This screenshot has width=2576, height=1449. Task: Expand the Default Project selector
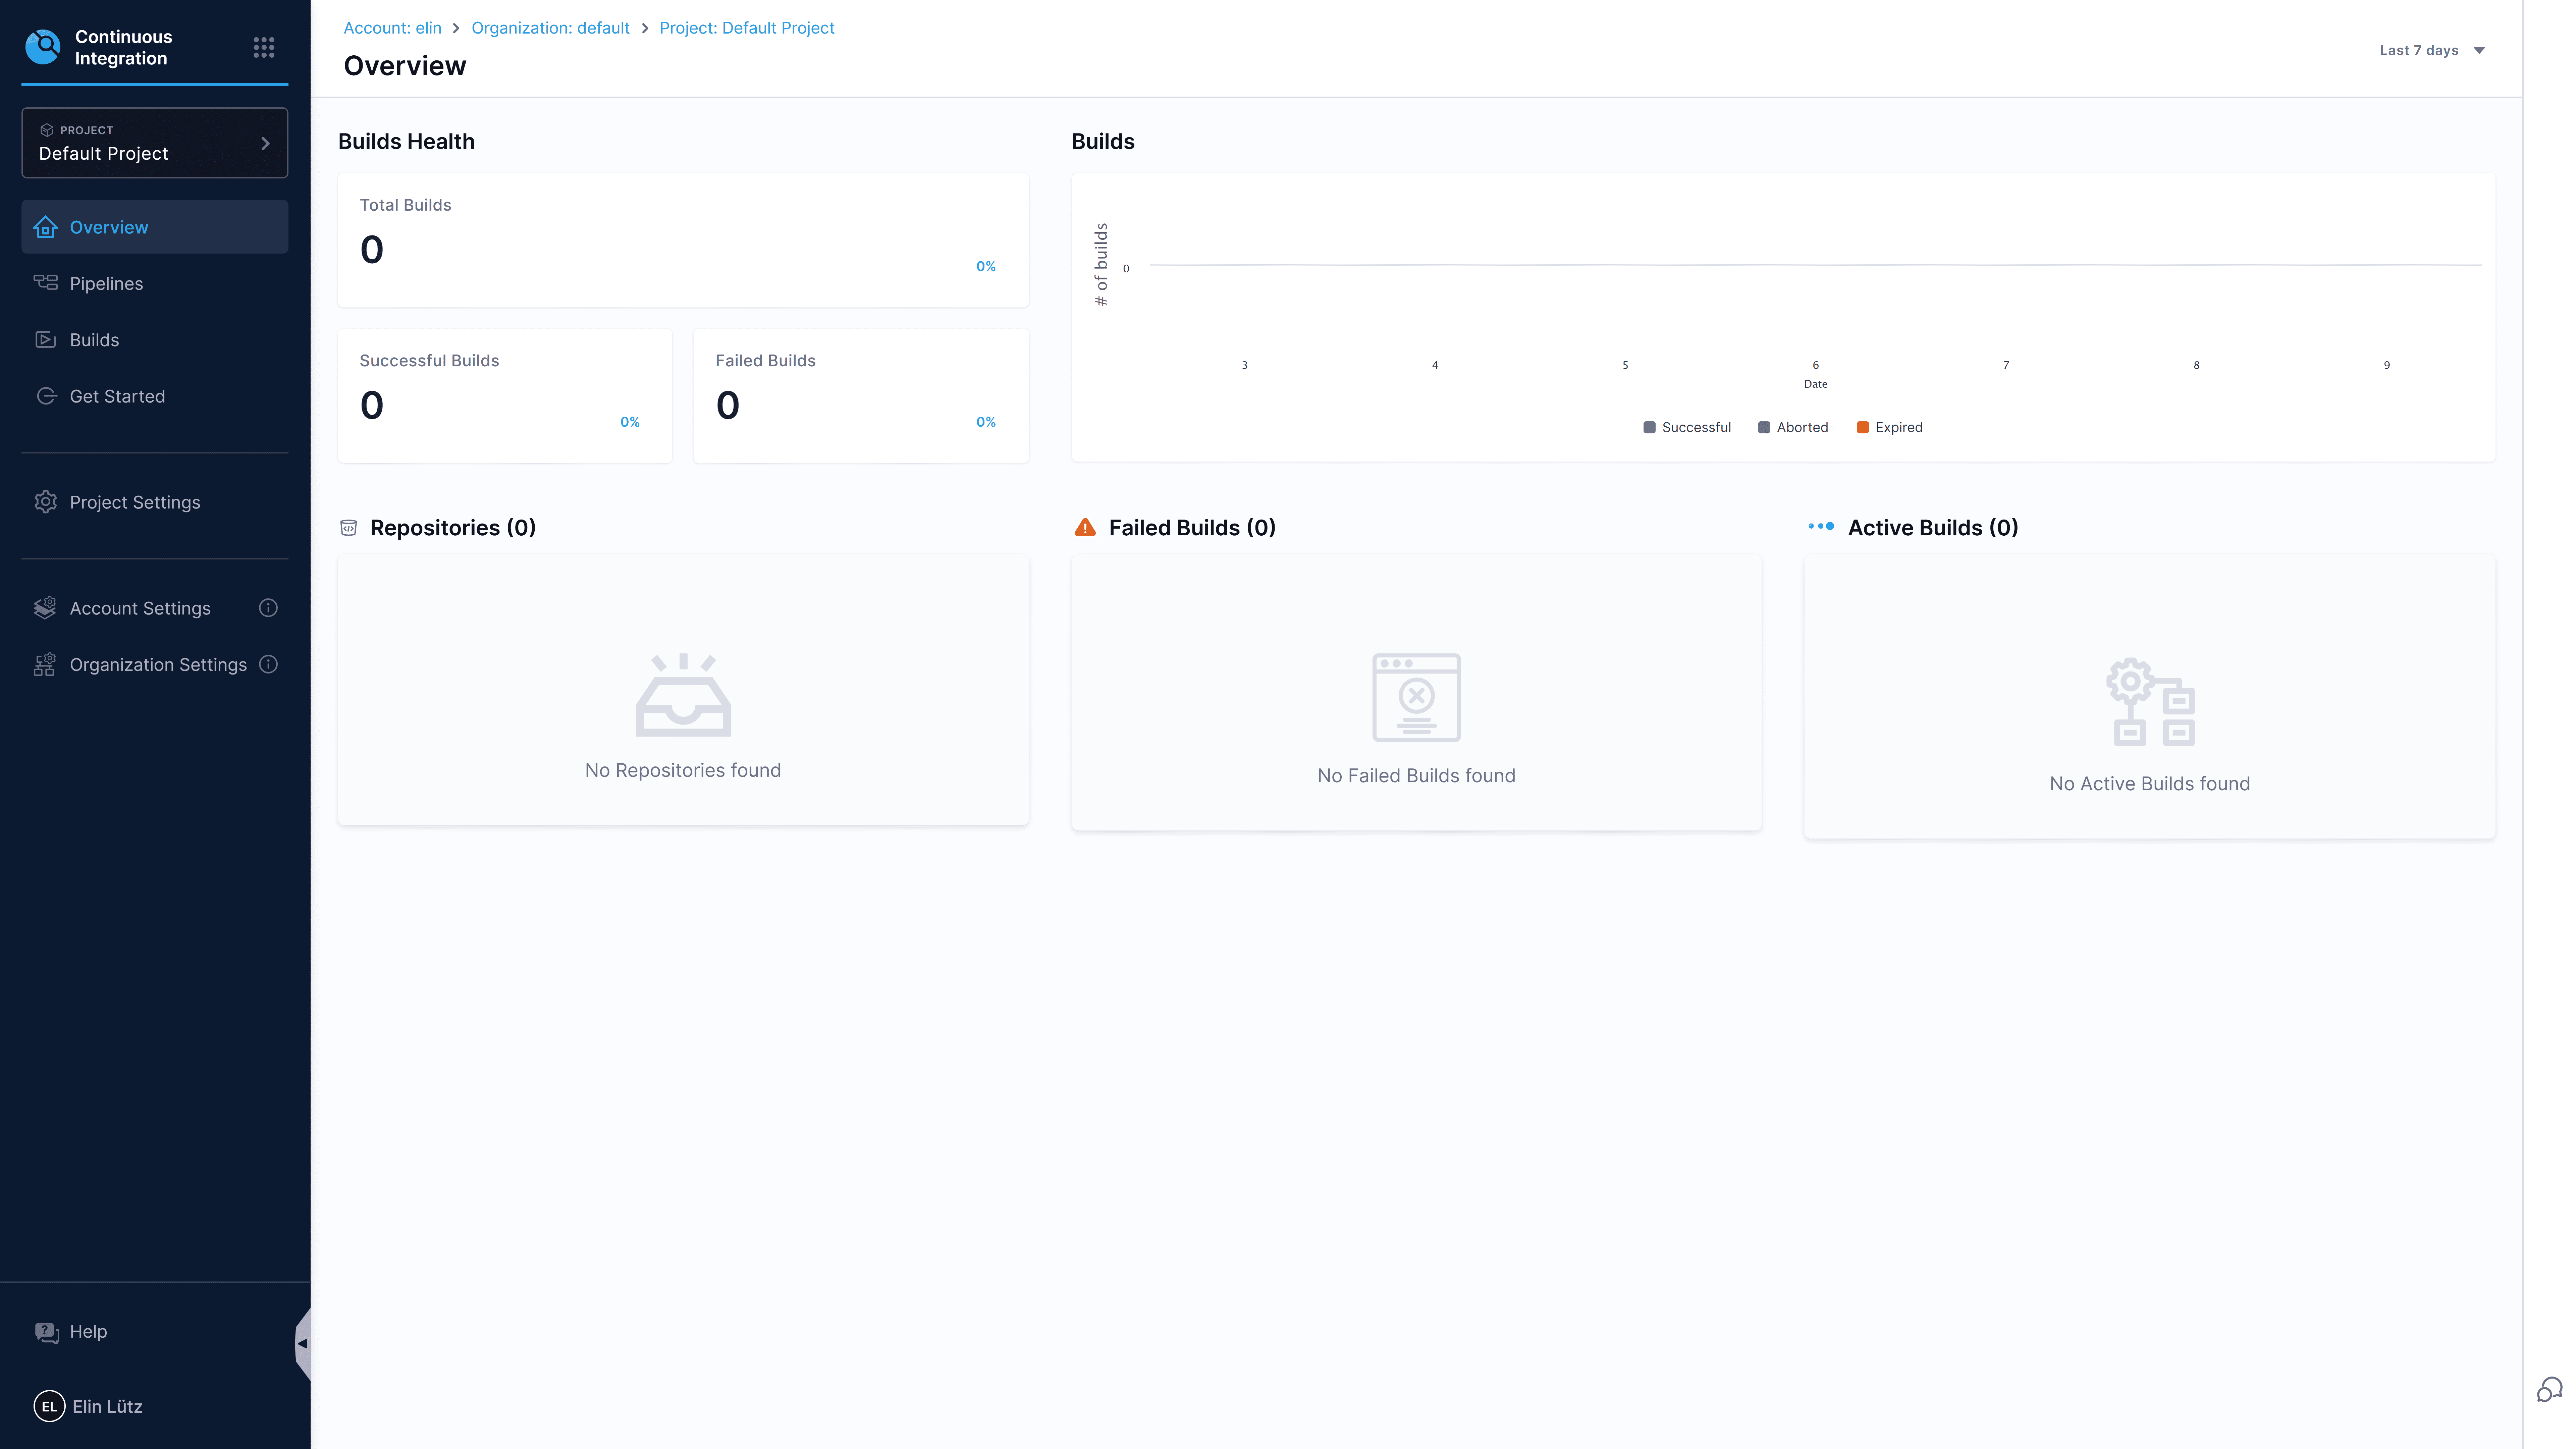(155, 143)
